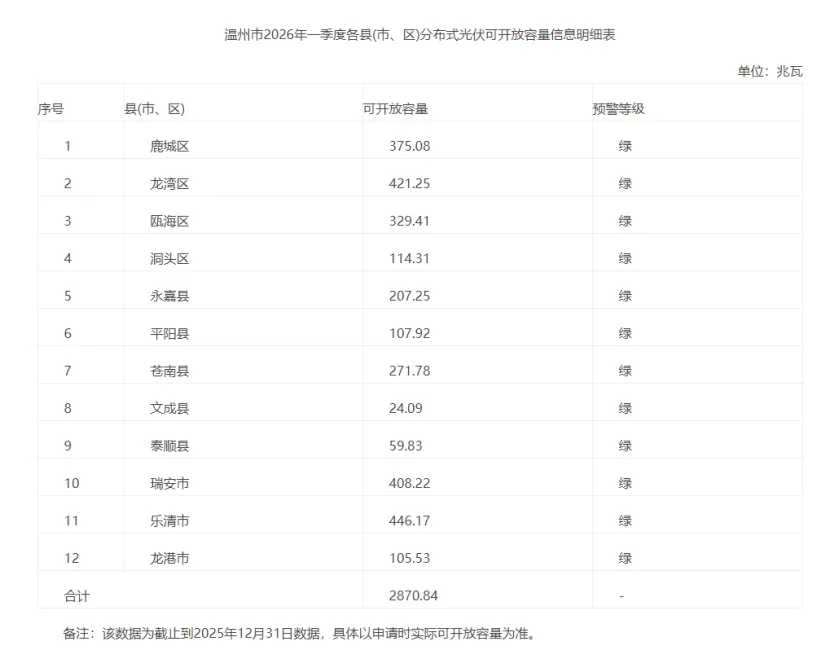Click 绿 warning level for 瓯海区
The image size is (830, 659).
coord(625,221)
